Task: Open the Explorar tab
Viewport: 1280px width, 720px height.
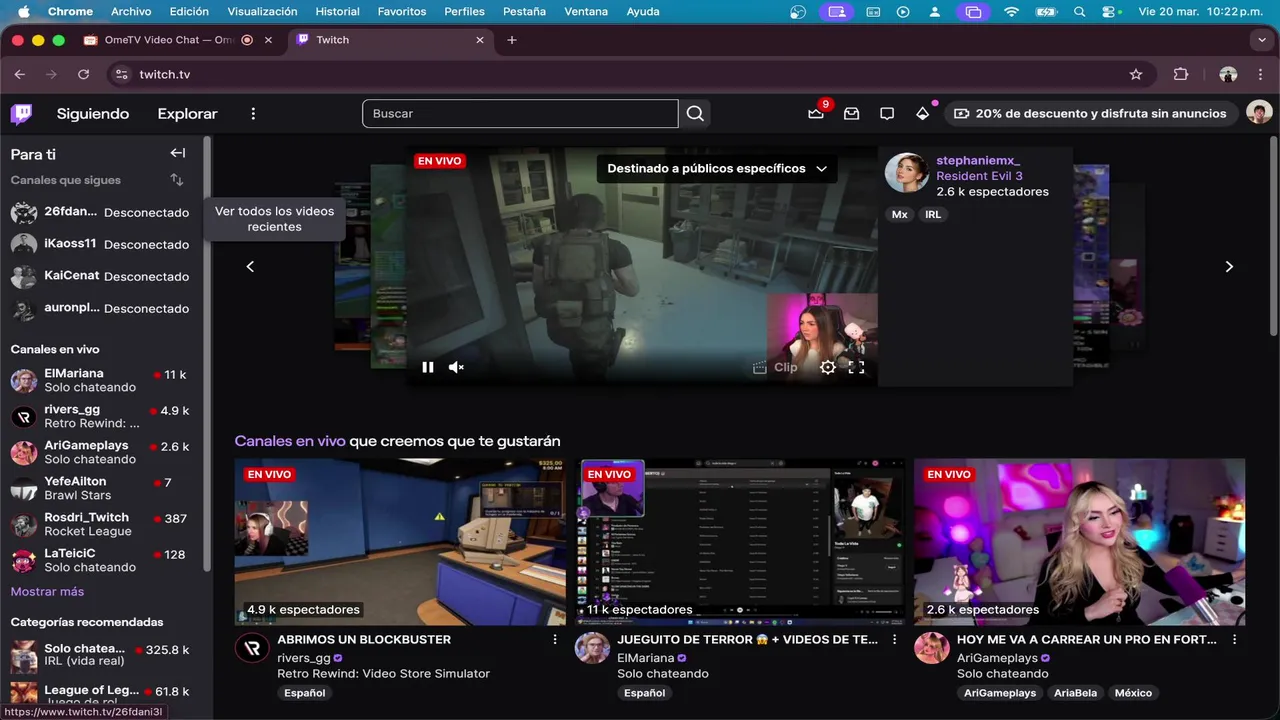Action: (x=187, y=114)
